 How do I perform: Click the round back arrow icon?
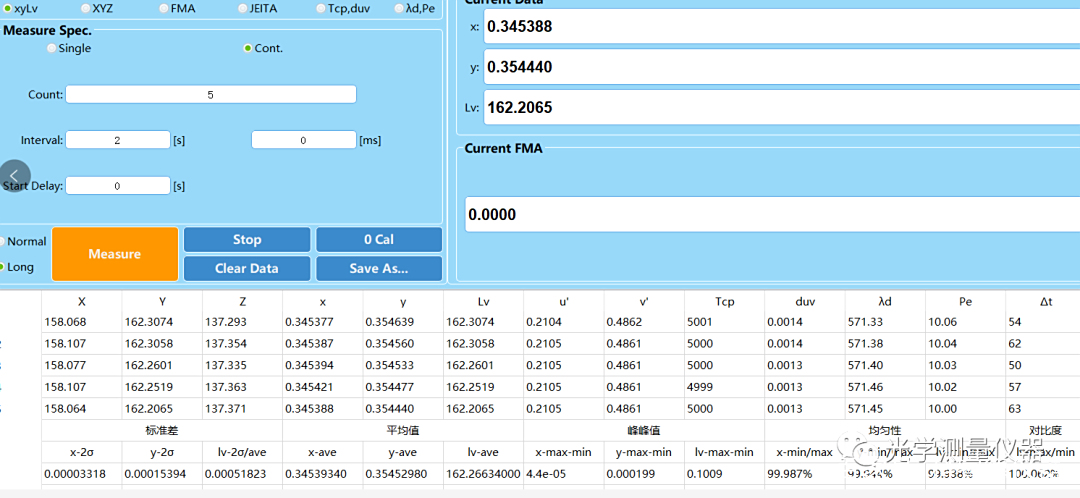(x=13, y=176)
